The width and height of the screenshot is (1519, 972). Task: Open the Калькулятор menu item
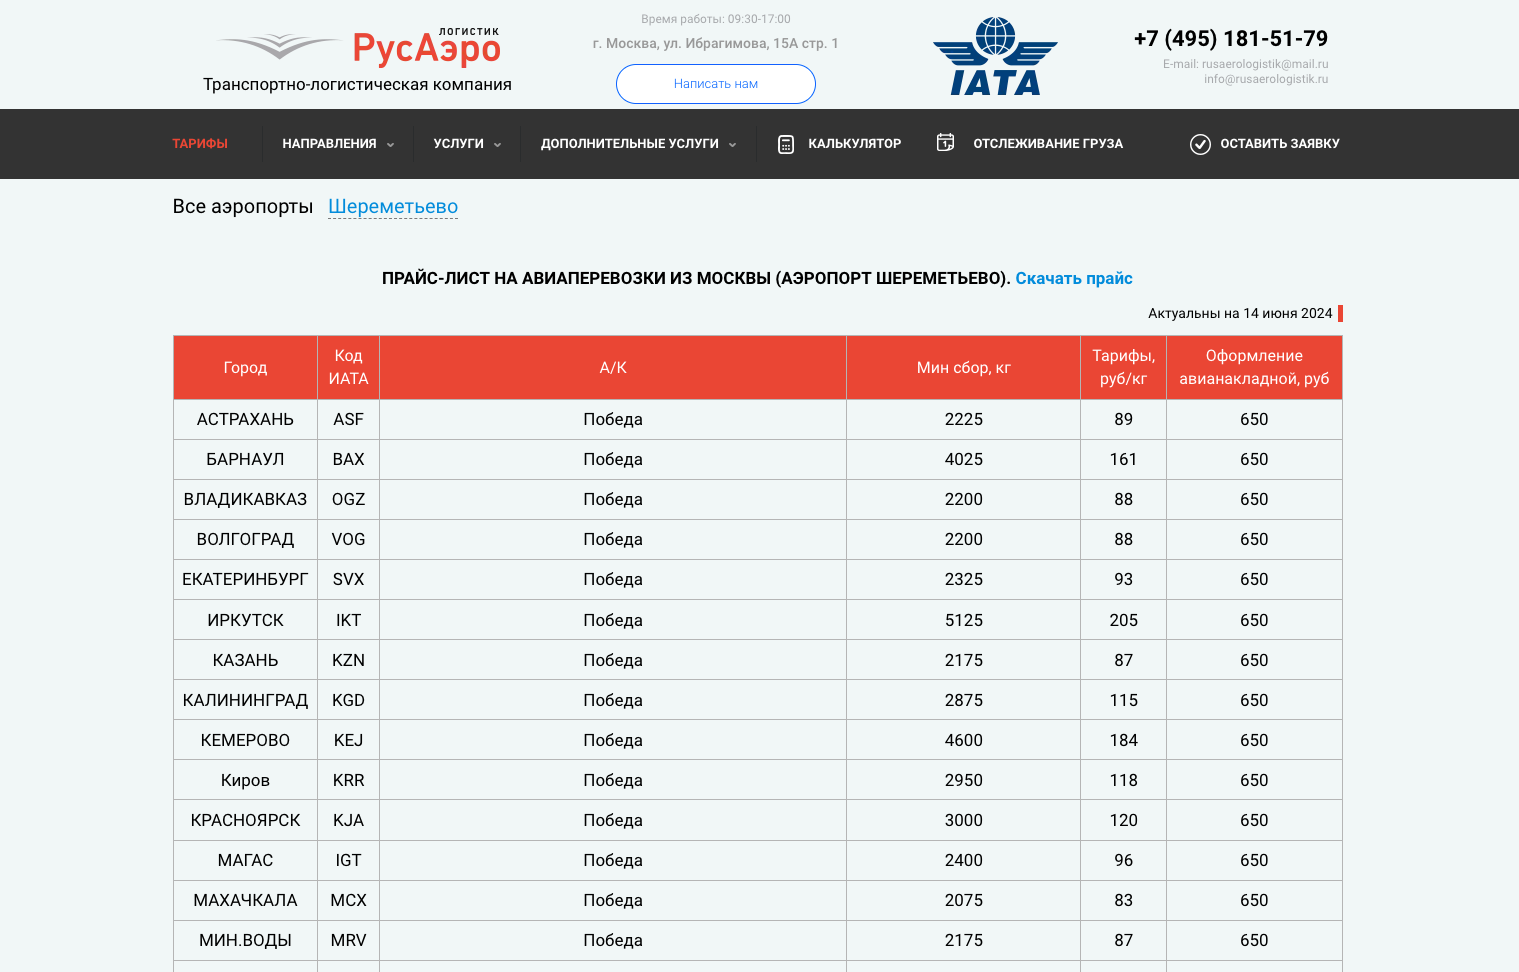(854, 144)
